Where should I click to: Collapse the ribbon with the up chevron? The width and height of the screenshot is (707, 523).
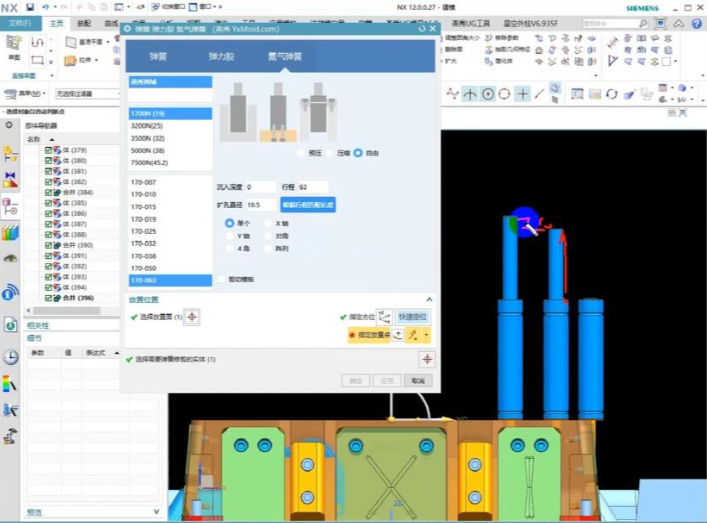point(678,23)
